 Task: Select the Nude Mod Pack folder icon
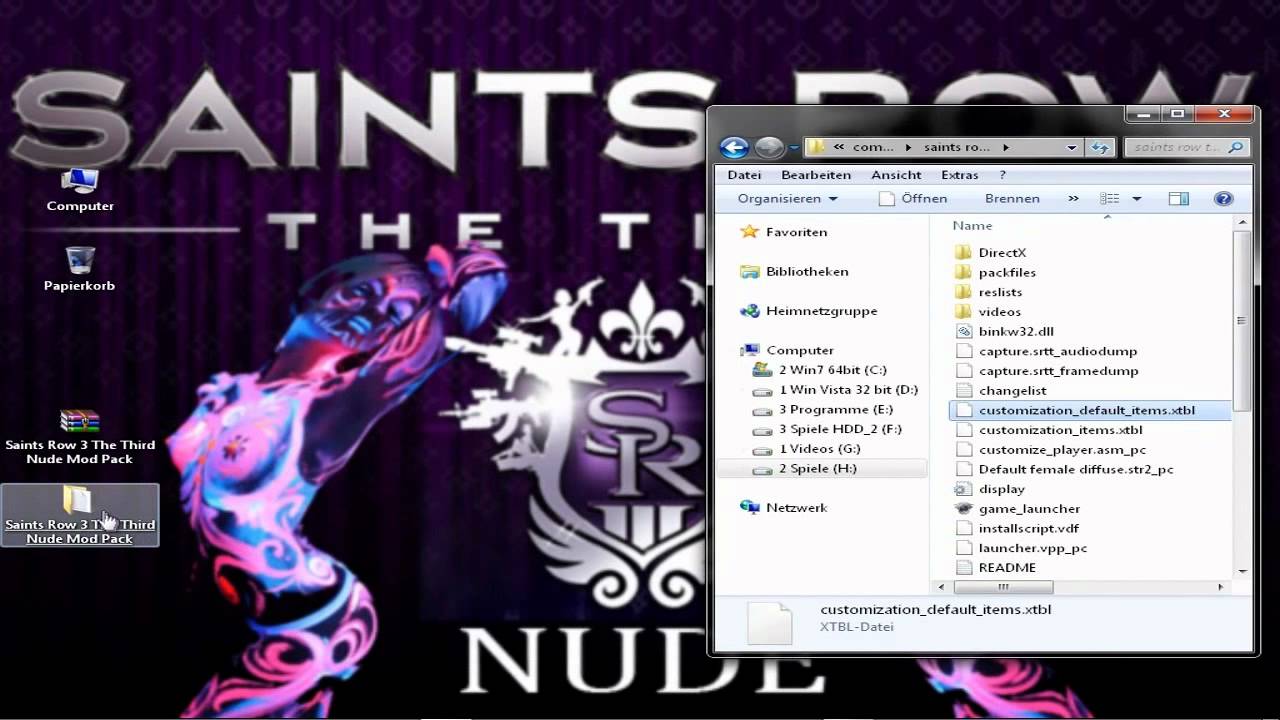(x=78, y=499)
